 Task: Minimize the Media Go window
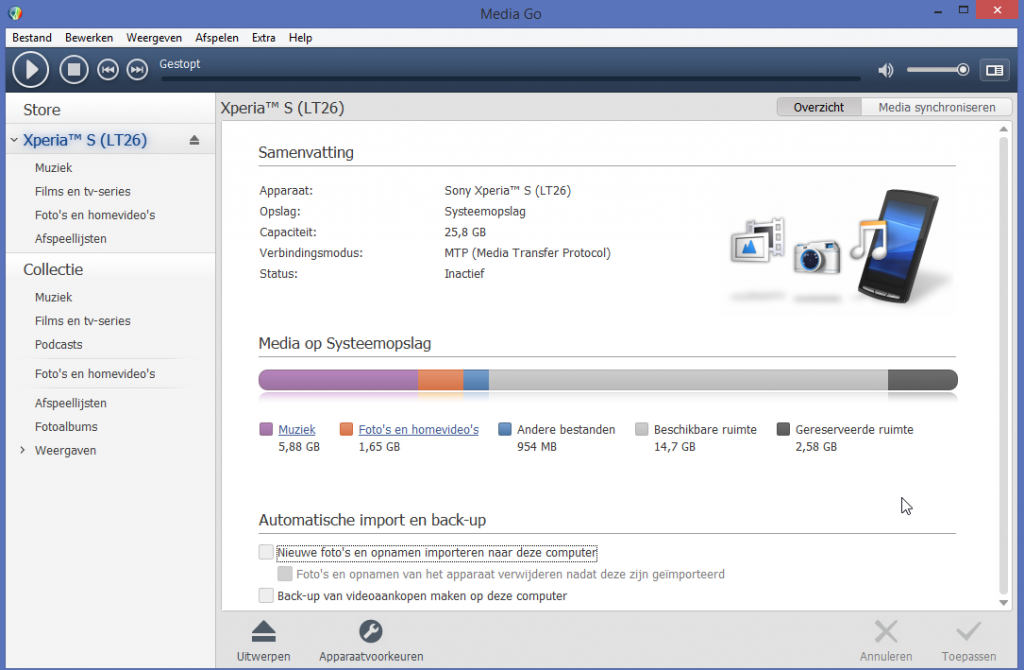(x=938, y=11)
